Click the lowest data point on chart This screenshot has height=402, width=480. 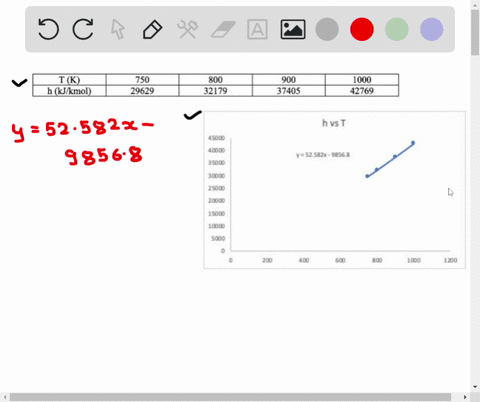(x=367, y=176)
